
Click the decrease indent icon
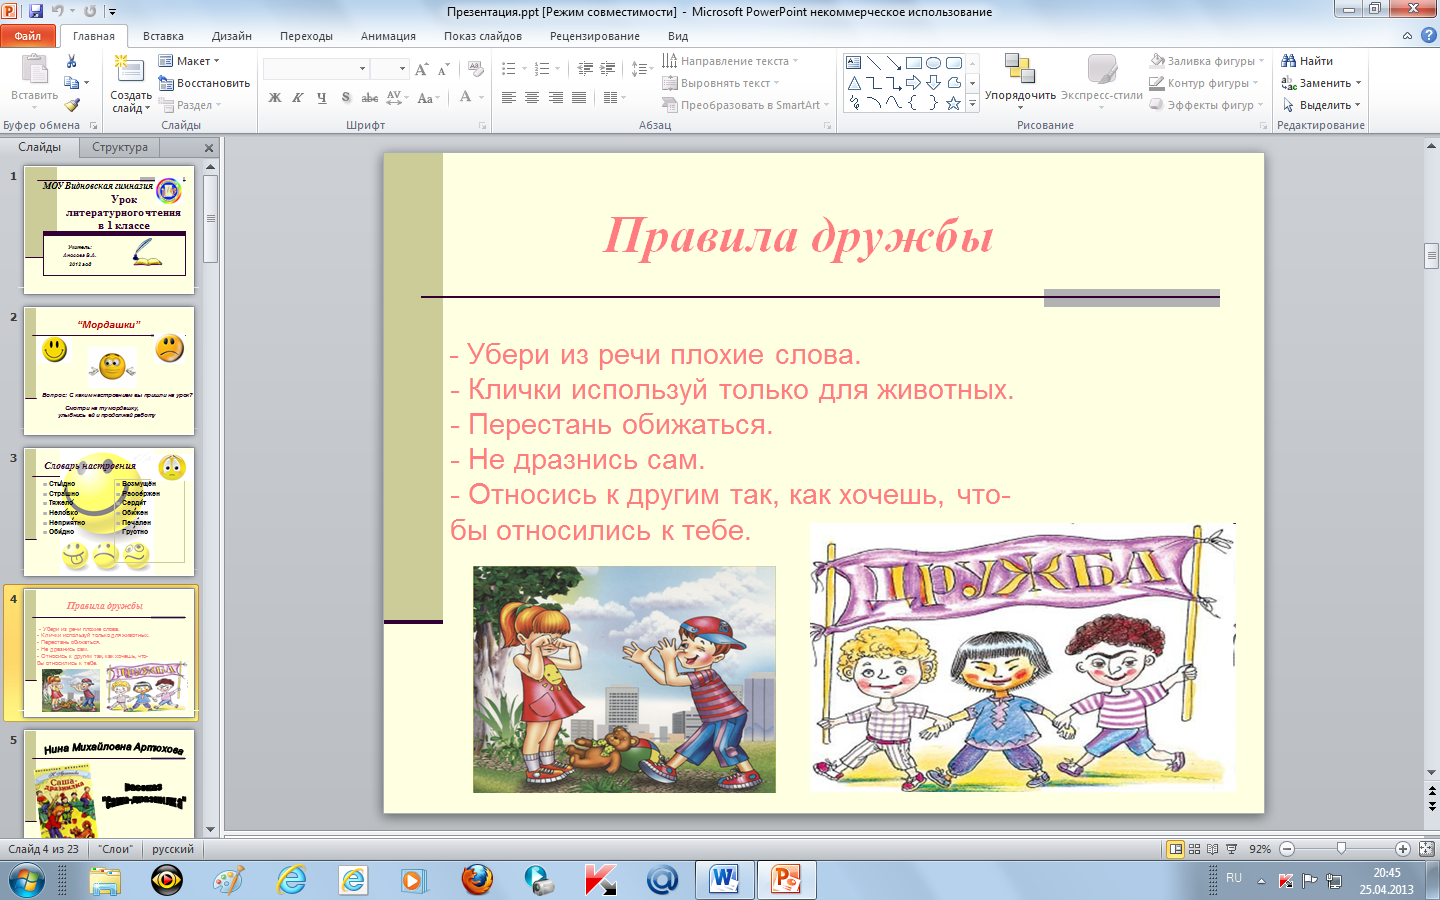(585, 69)
